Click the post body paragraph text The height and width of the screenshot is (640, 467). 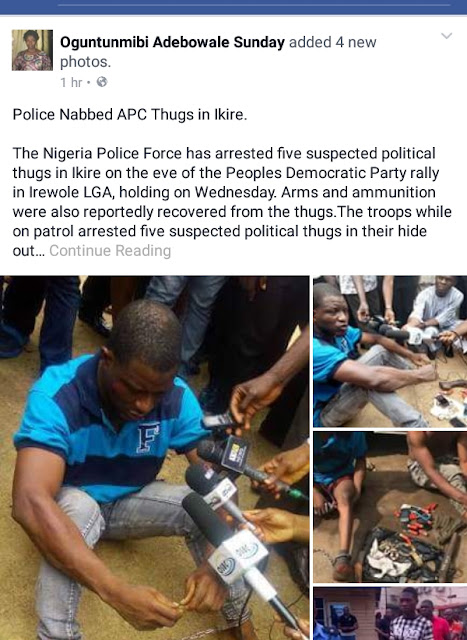(x=232, y=202)
